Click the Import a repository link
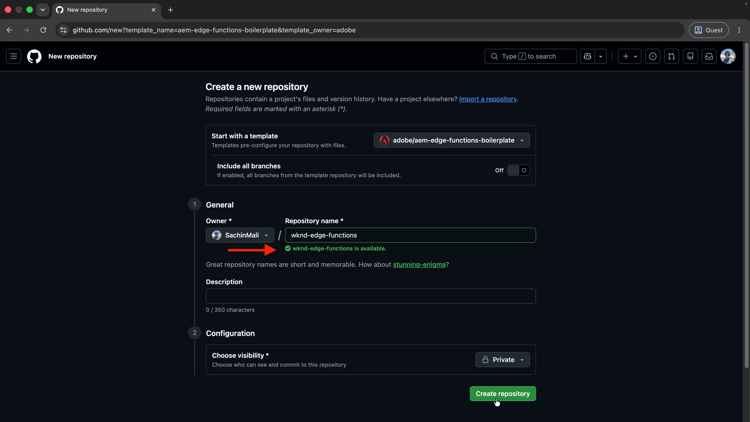This screenshot has width=750, height=422. coord(487,99)
